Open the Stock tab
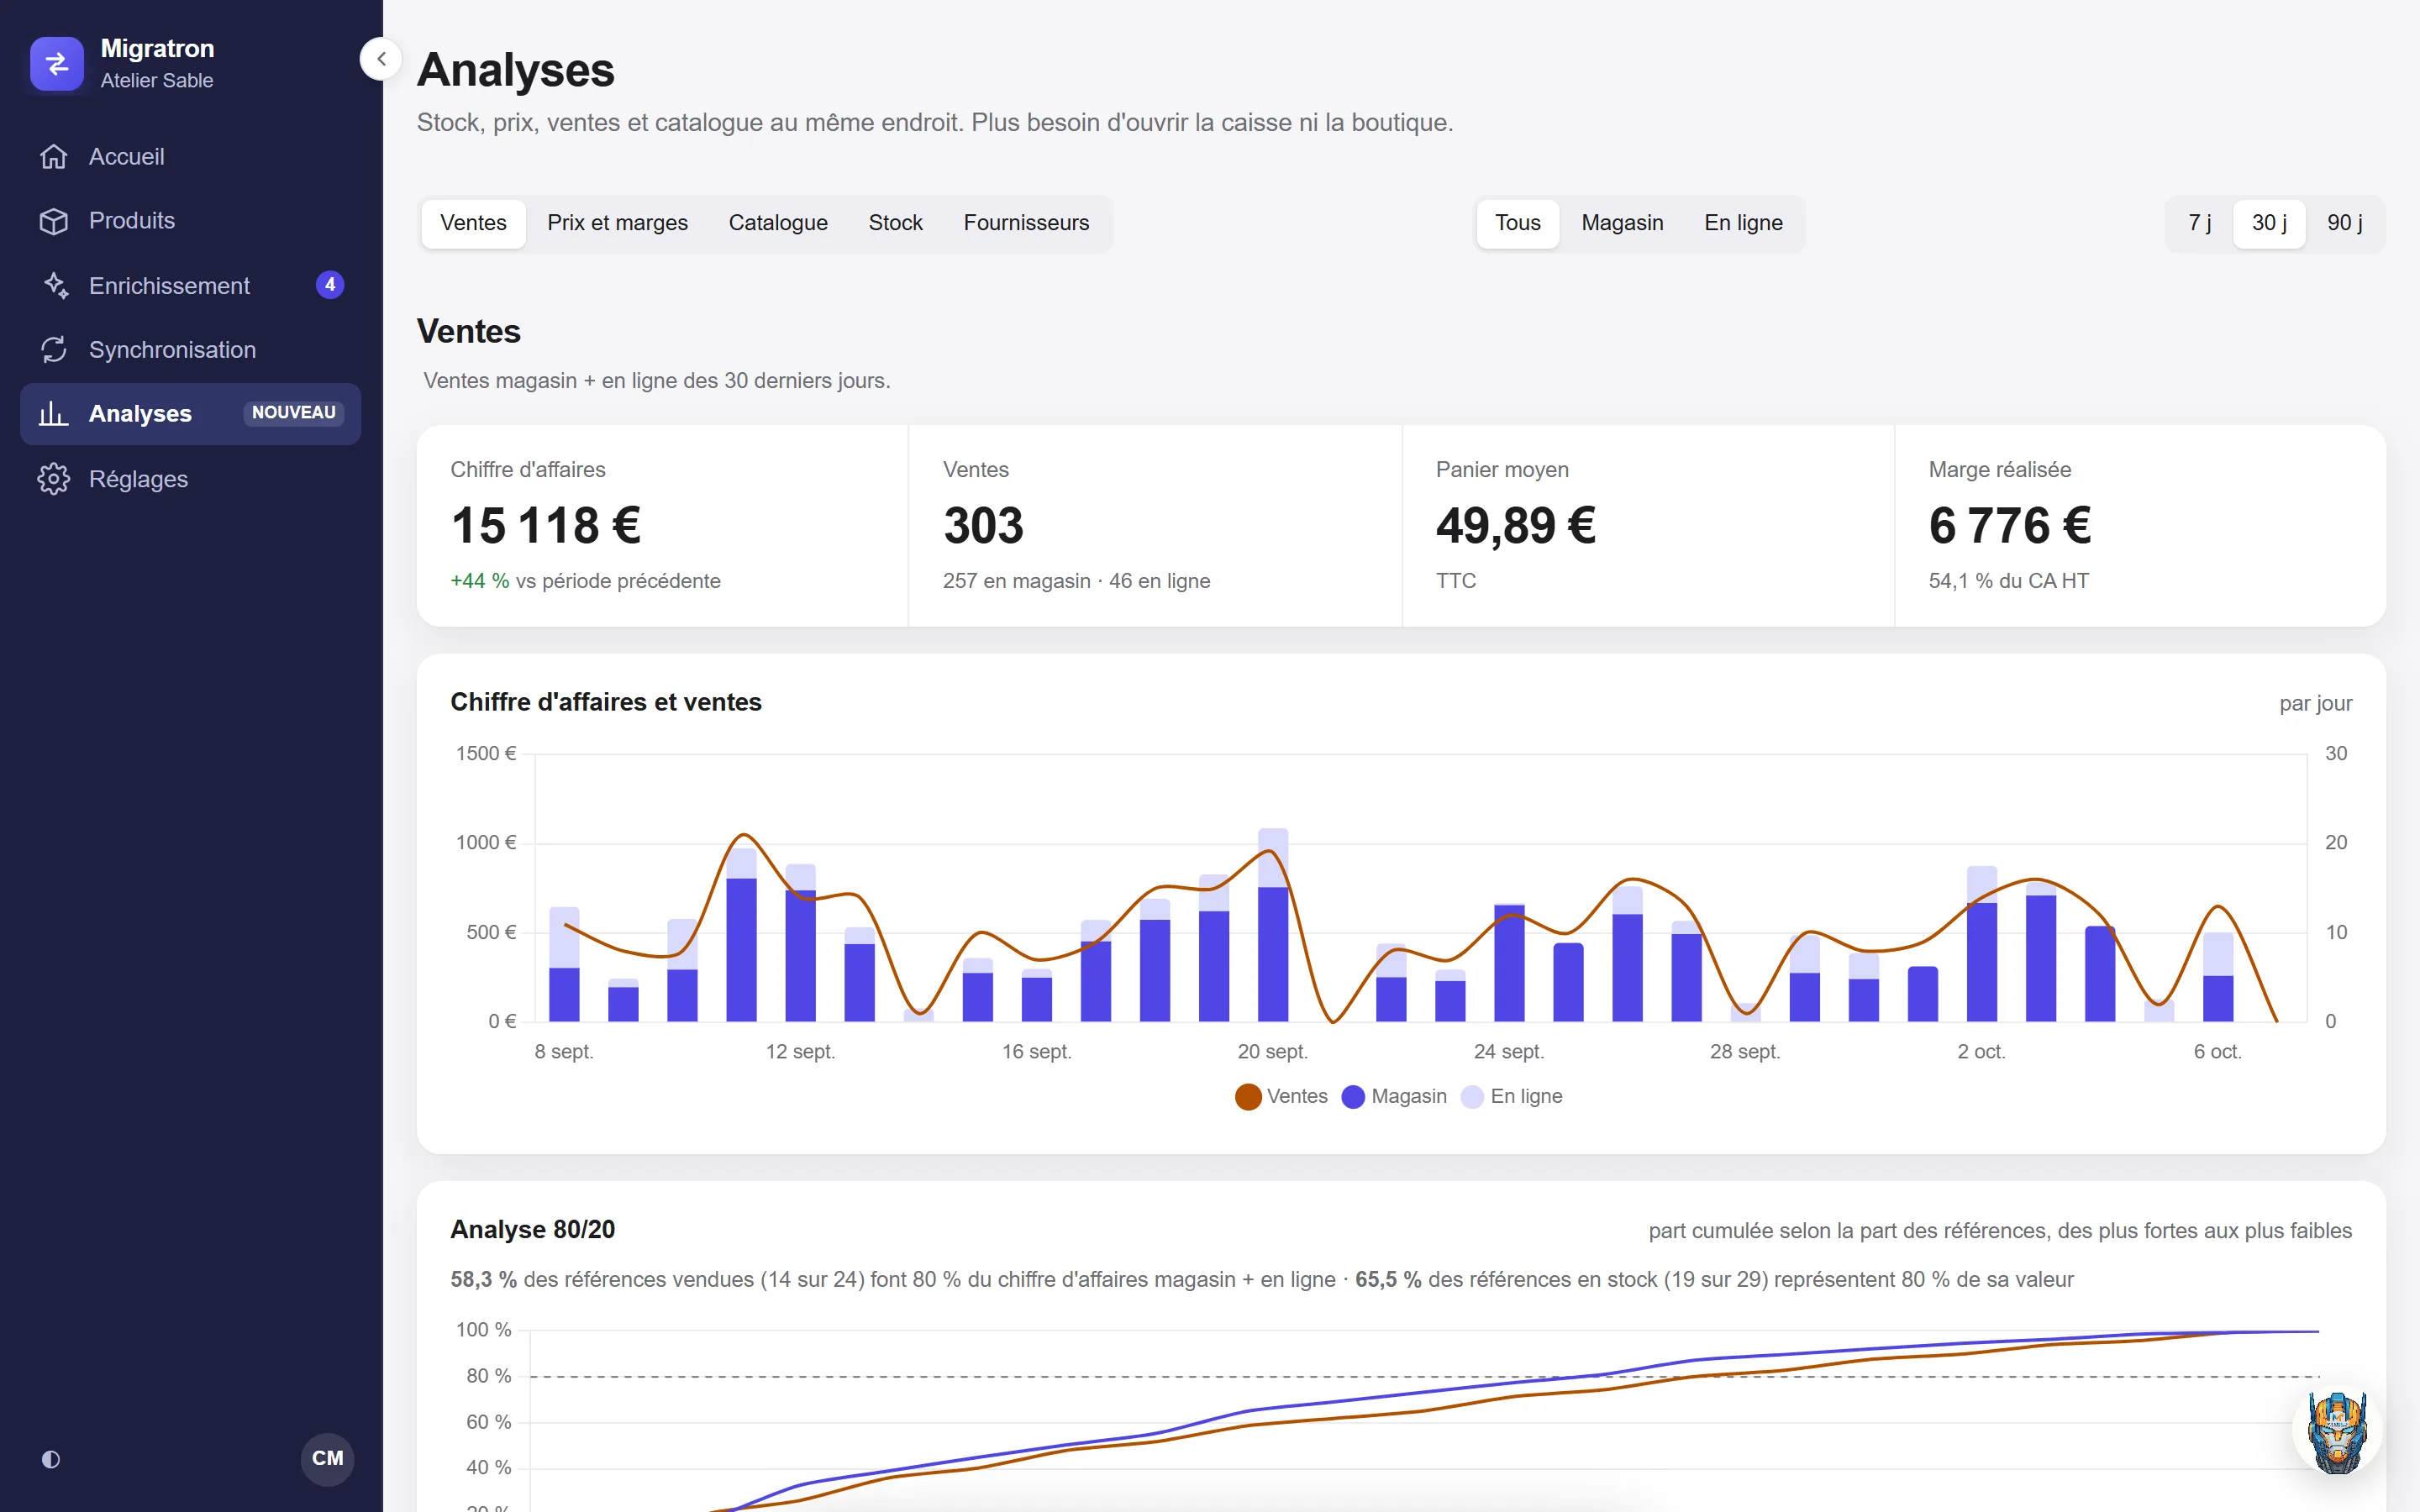Image resolution: width=2420 pixels, height=1512 pixels. tap(895, 223)
